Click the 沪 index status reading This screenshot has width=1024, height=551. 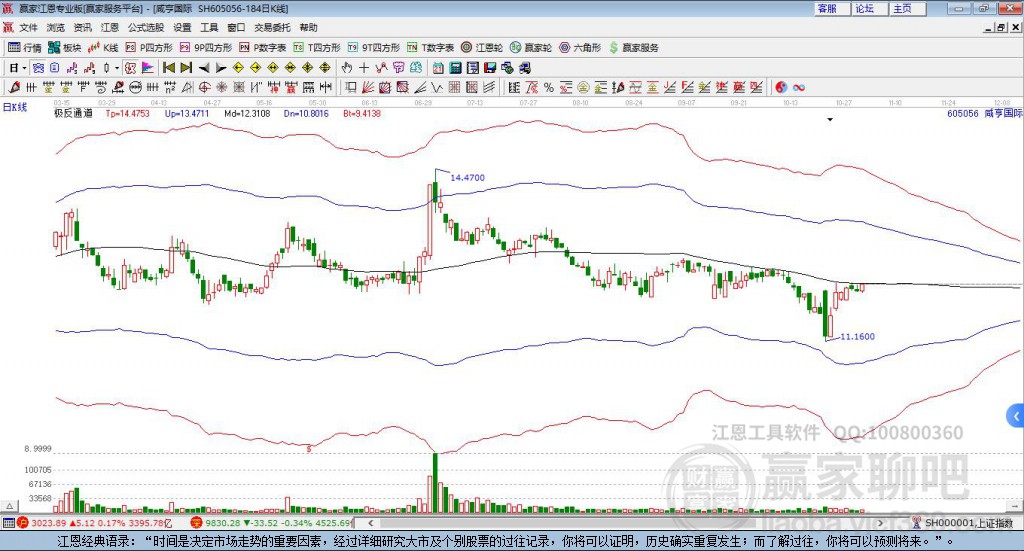click(95, 523)
